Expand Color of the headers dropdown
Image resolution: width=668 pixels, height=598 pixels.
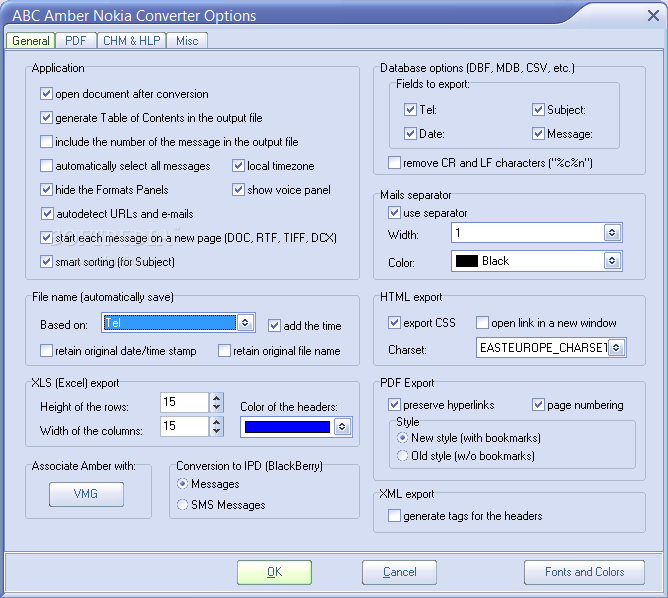click(342, 427)
